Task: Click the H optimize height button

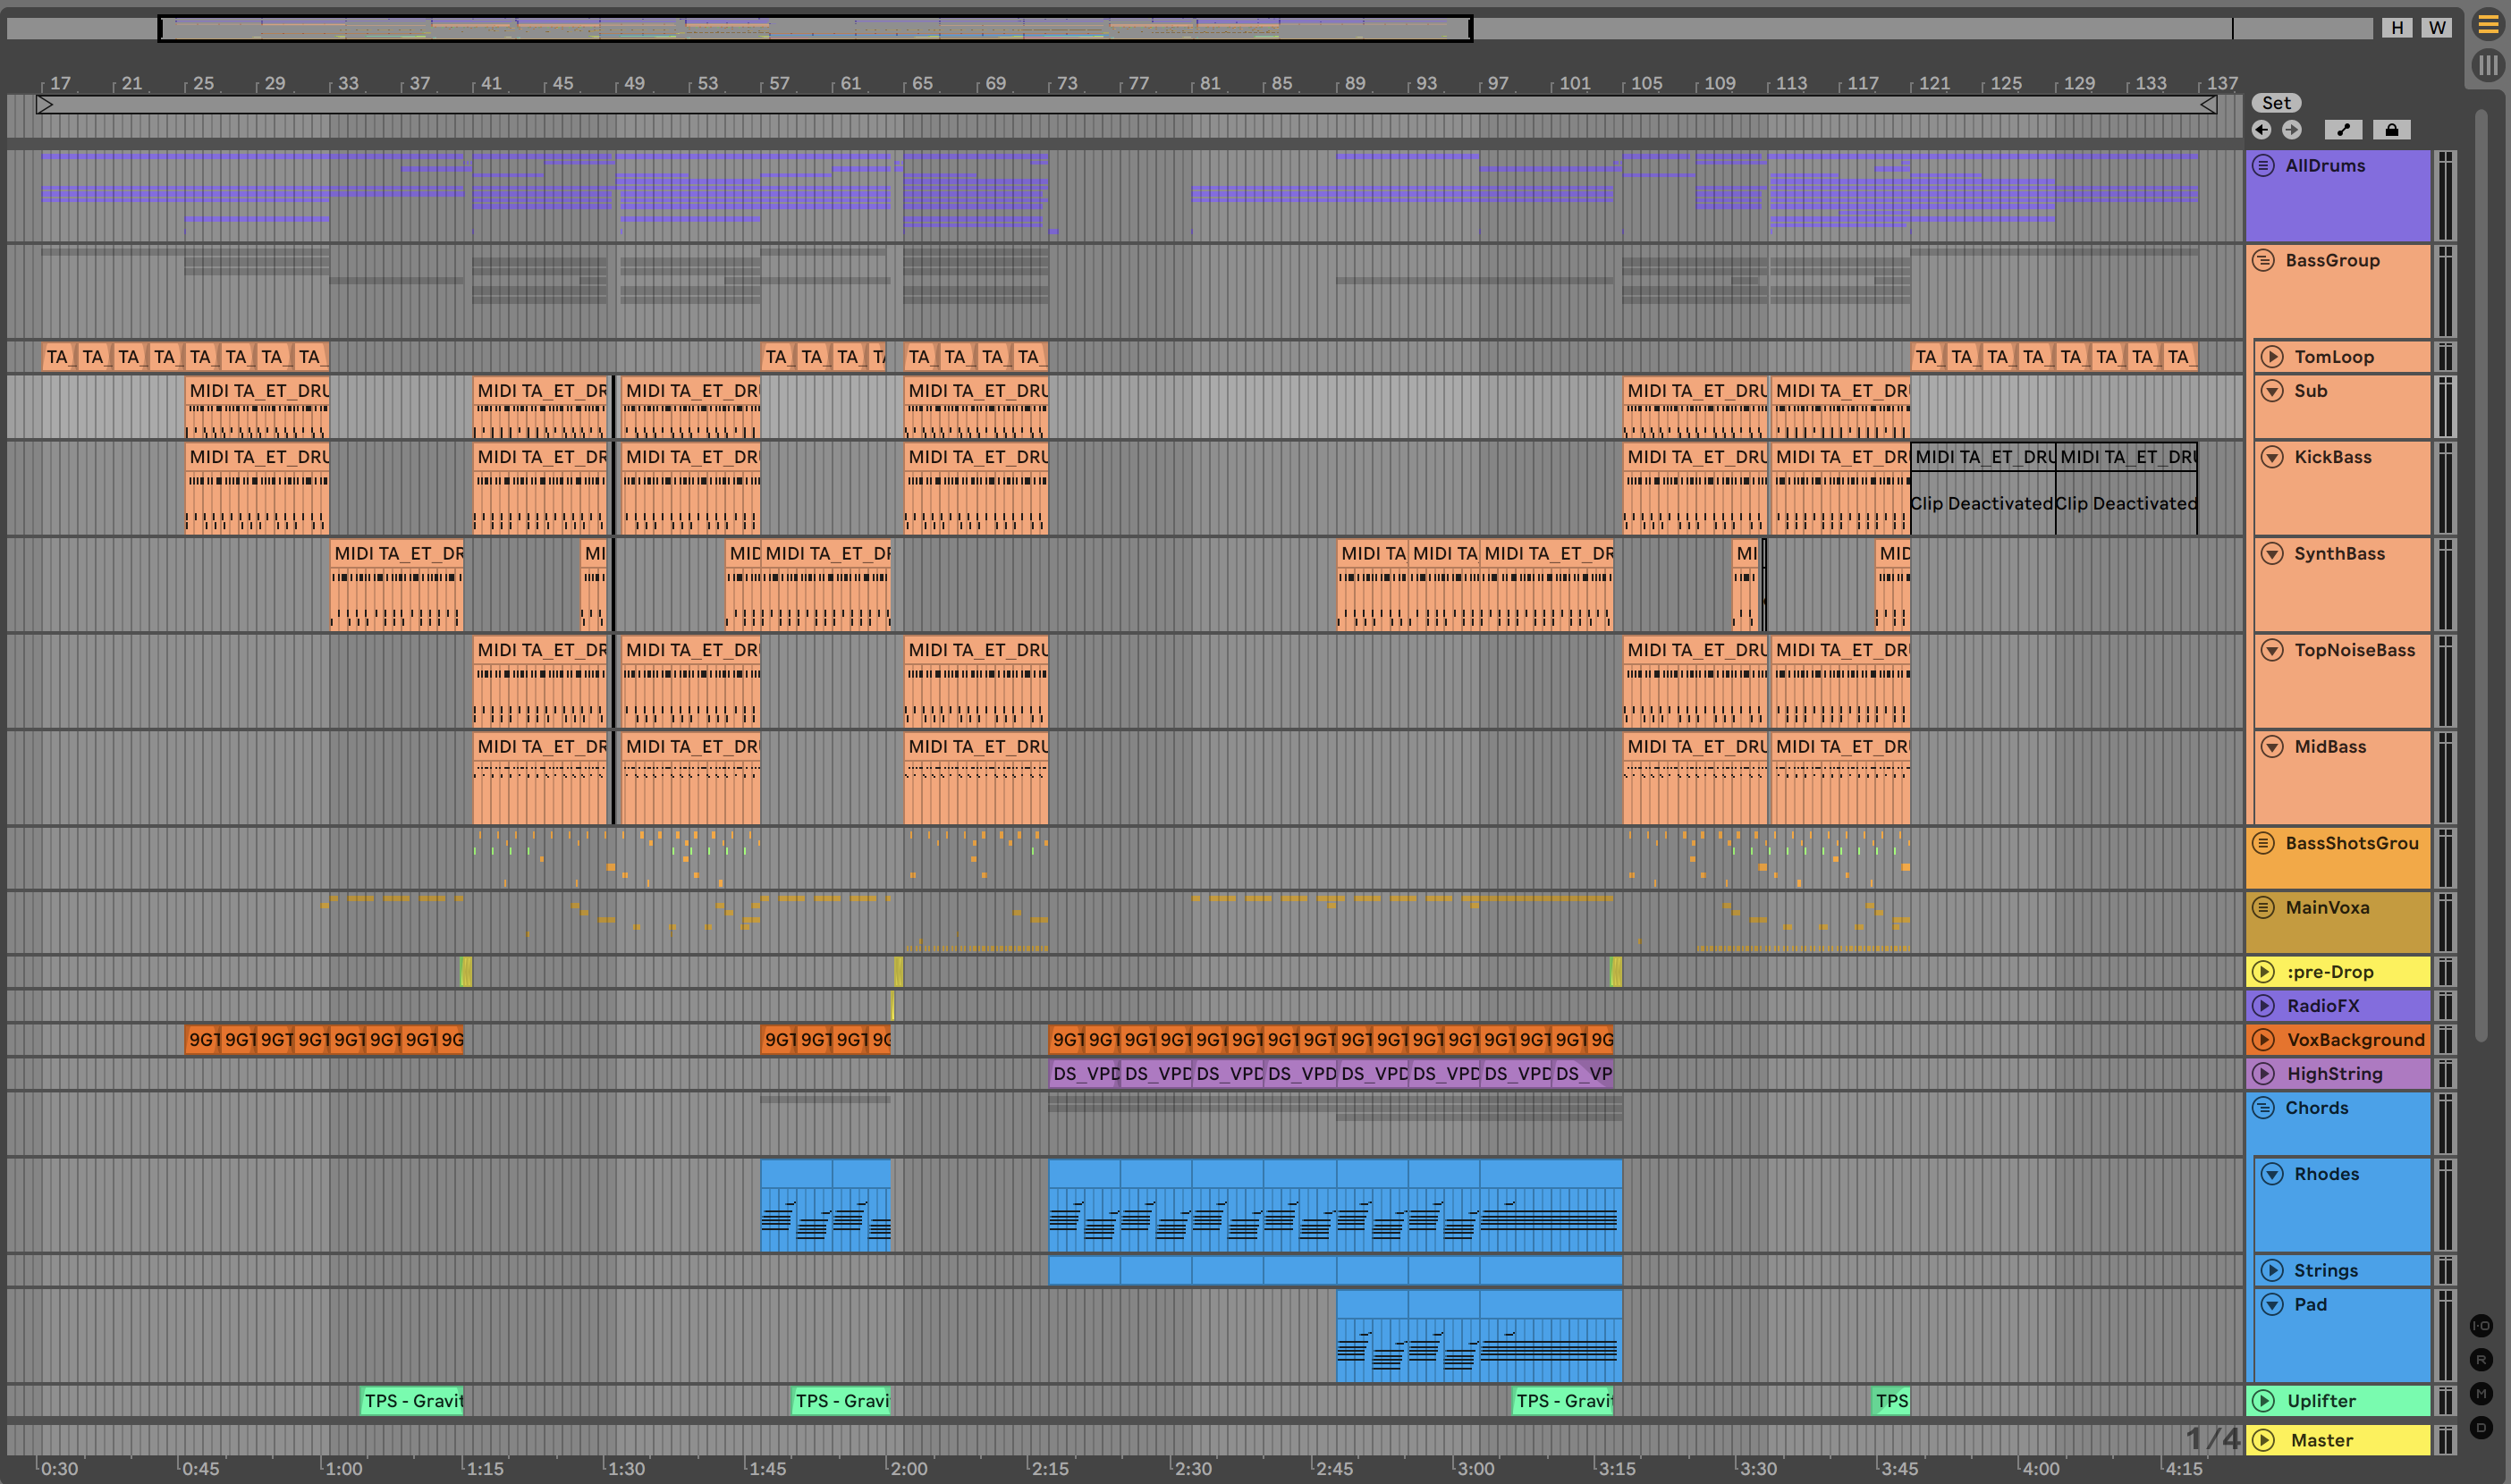Action: click(x=2397, y=28)
